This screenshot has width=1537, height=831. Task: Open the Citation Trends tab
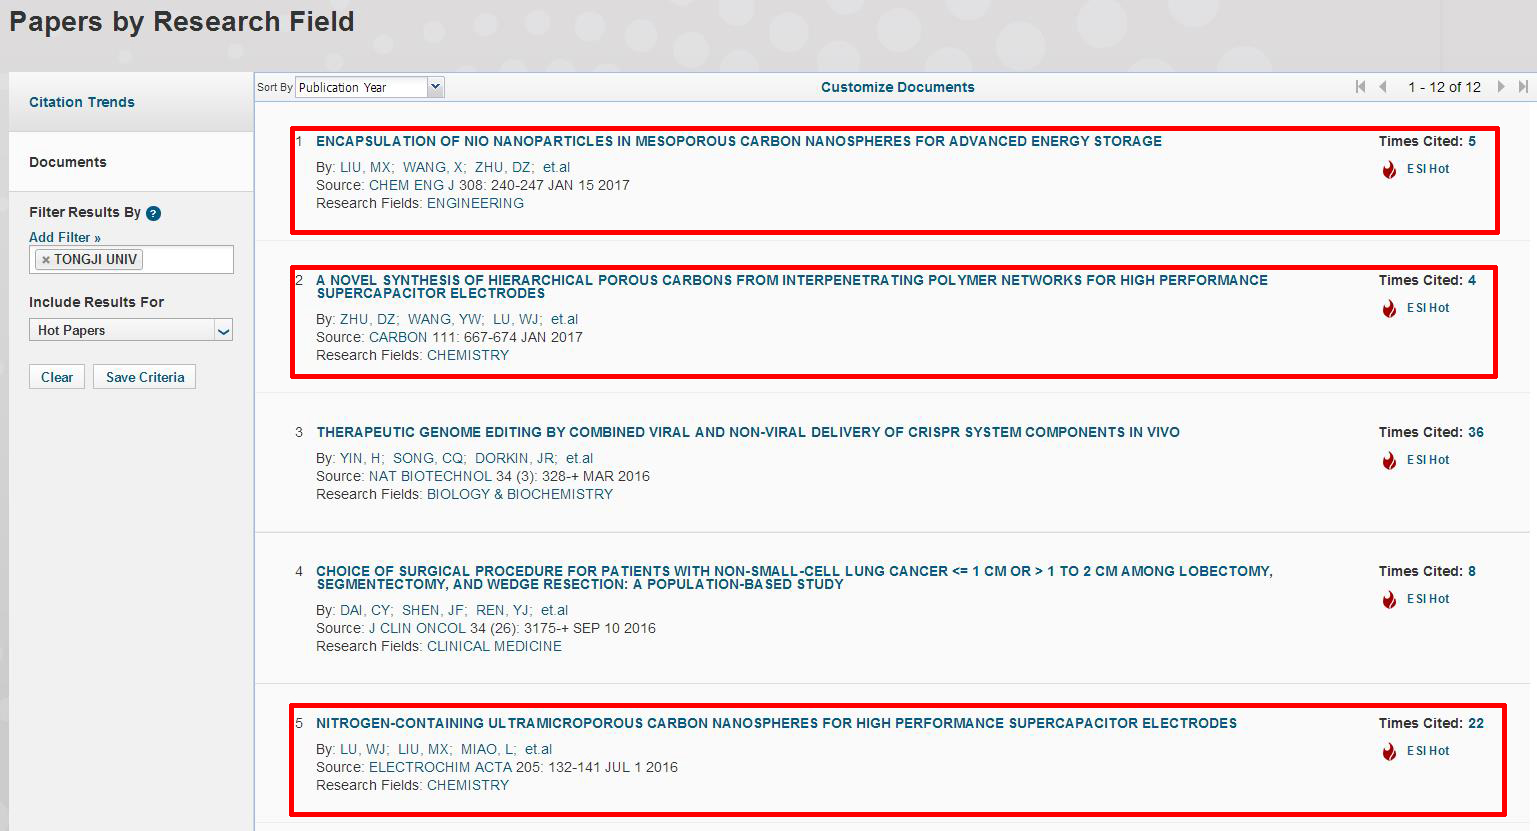[x=82, y=102]
